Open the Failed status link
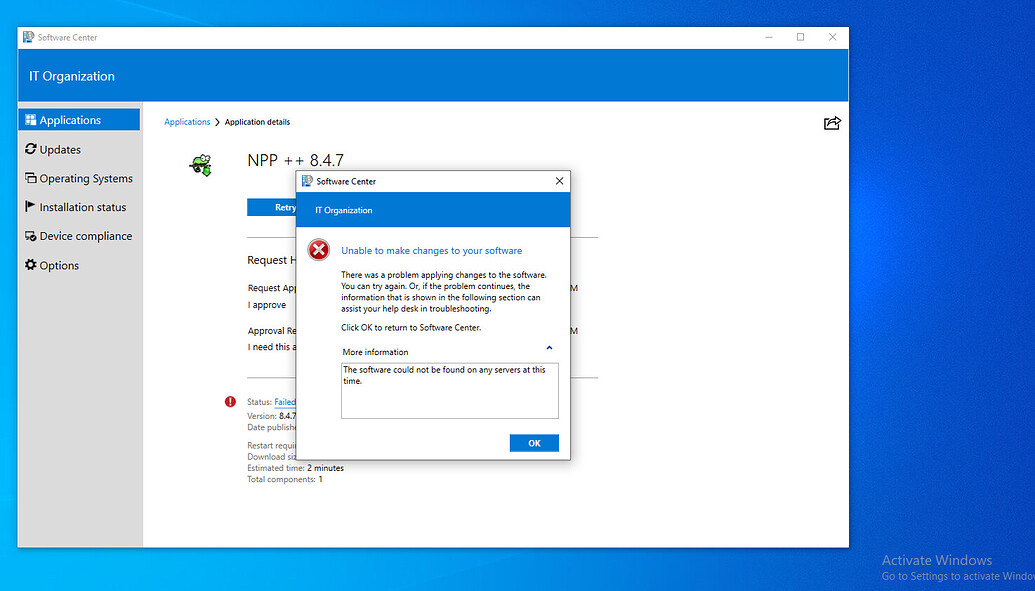This screenshot has height=591, width=1035. 284,402
